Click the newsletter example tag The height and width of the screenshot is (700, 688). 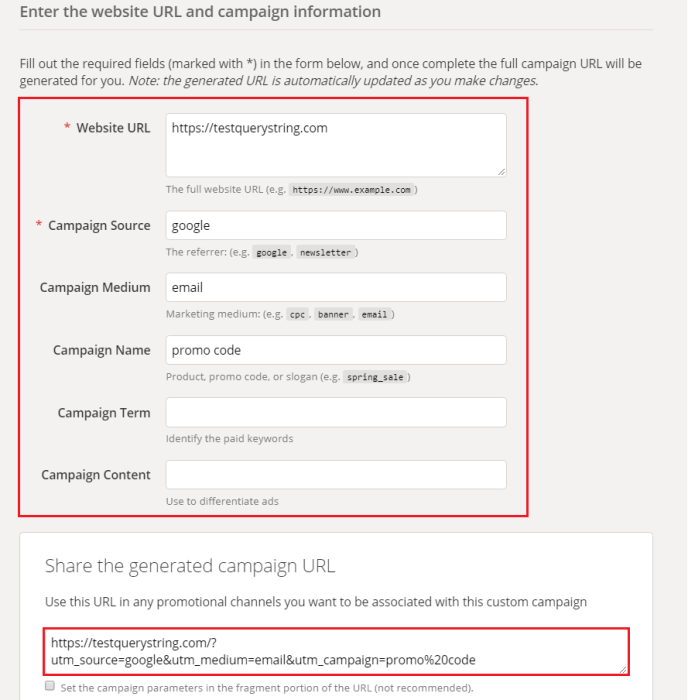(x=325, y=253)
